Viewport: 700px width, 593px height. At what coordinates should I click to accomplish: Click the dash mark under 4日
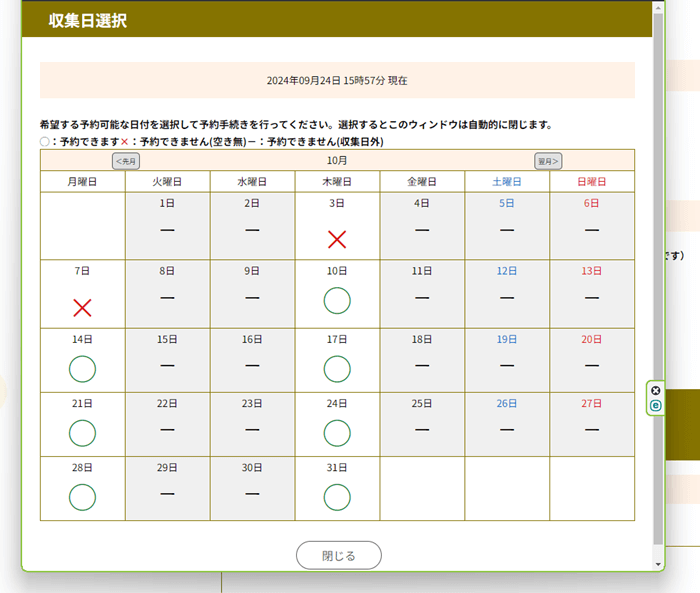tap(422, 230)
